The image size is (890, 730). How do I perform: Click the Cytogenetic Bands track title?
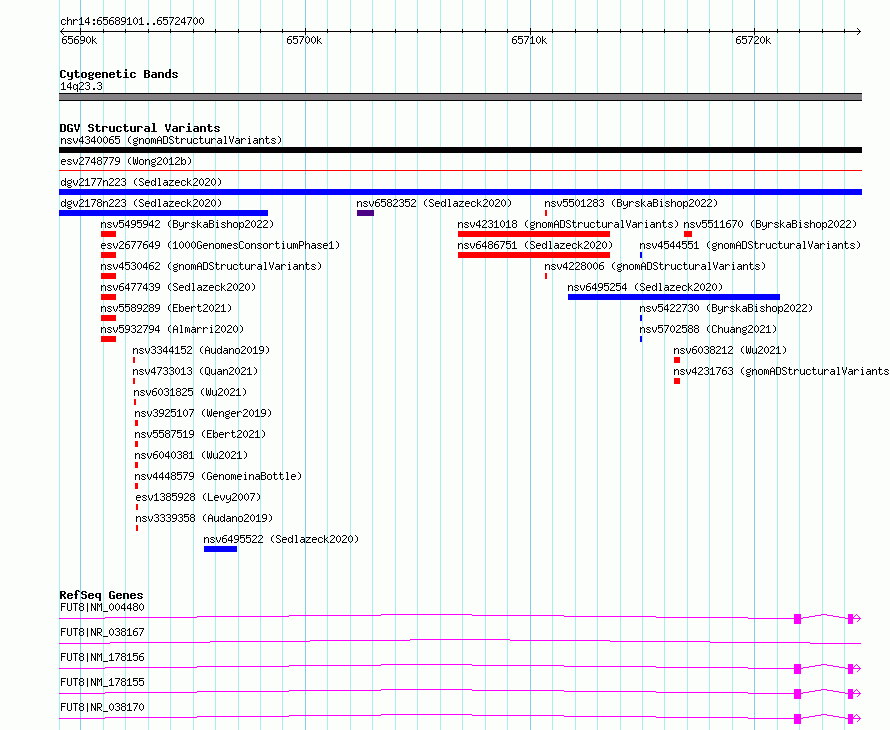pyautogui.click(x=119, y=74)
